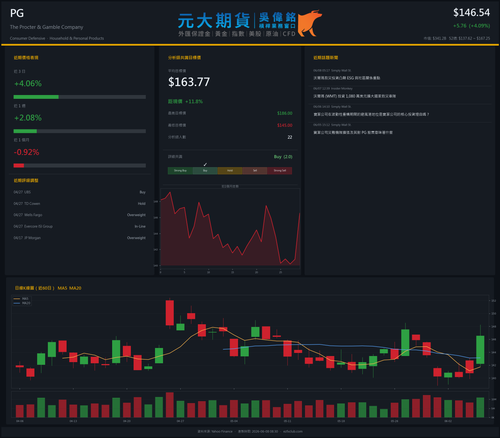Screen dimensions: 500x438
Task: Click the 04/27 UBS rating row
Action: click(x=80, y=192)
